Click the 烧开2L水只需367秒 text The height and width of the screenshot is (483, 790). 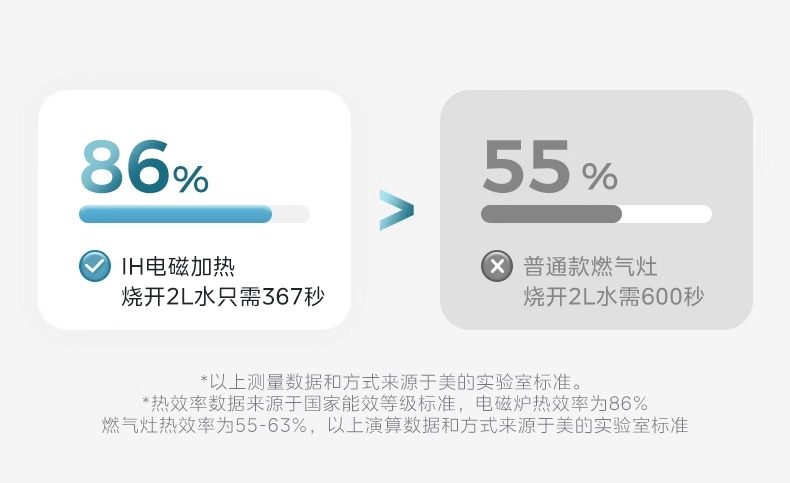pos(222,297)
